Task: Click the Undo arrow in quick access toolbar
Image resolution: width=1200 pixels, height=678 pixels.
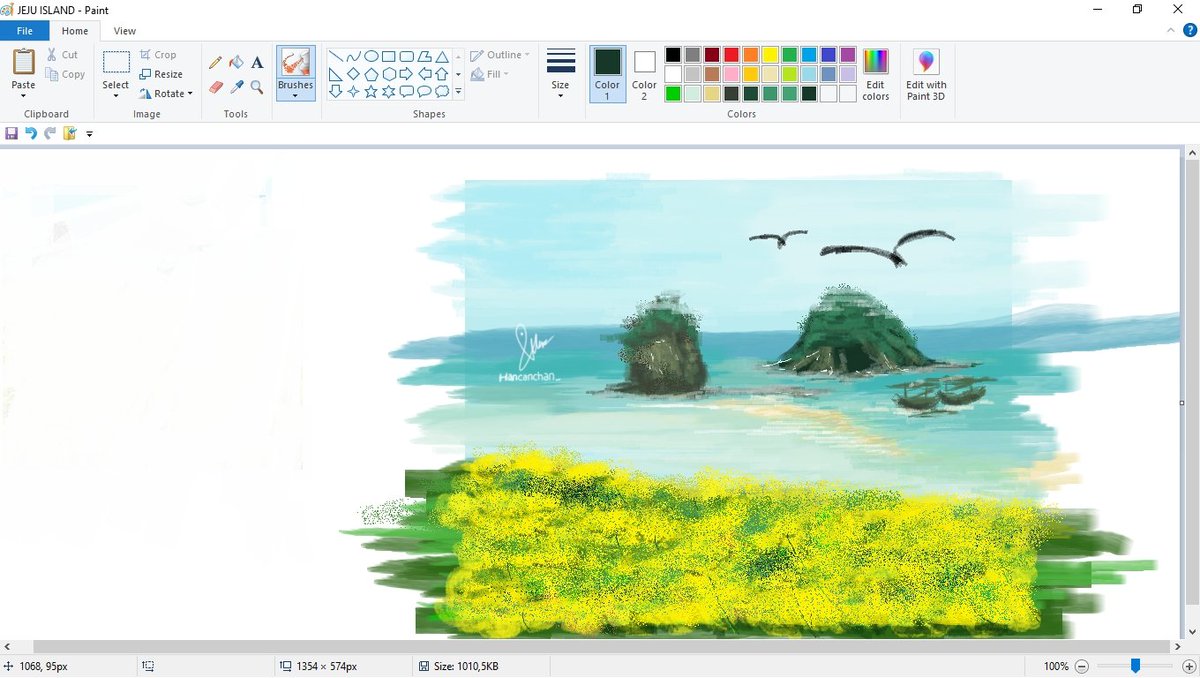Action: (x=31, y=133)
